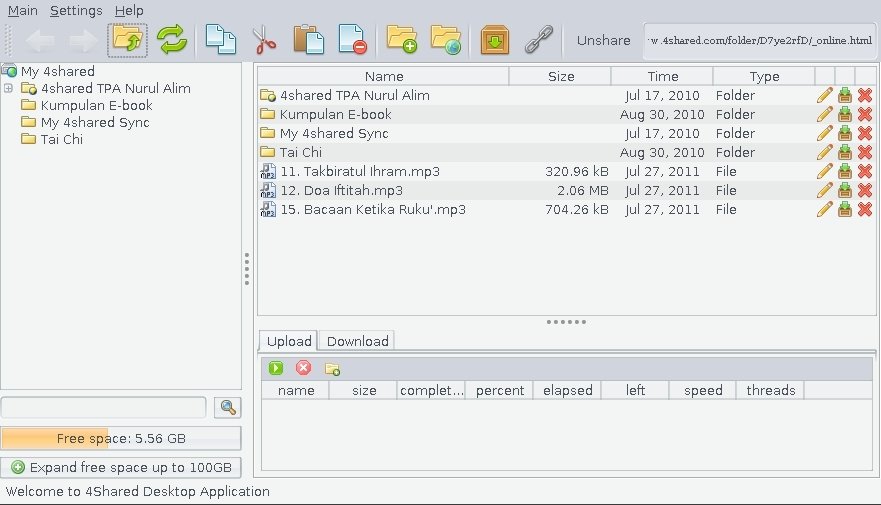Start uploads with green play icon
Screen dimensions: 881x505
tap(276, 368)
